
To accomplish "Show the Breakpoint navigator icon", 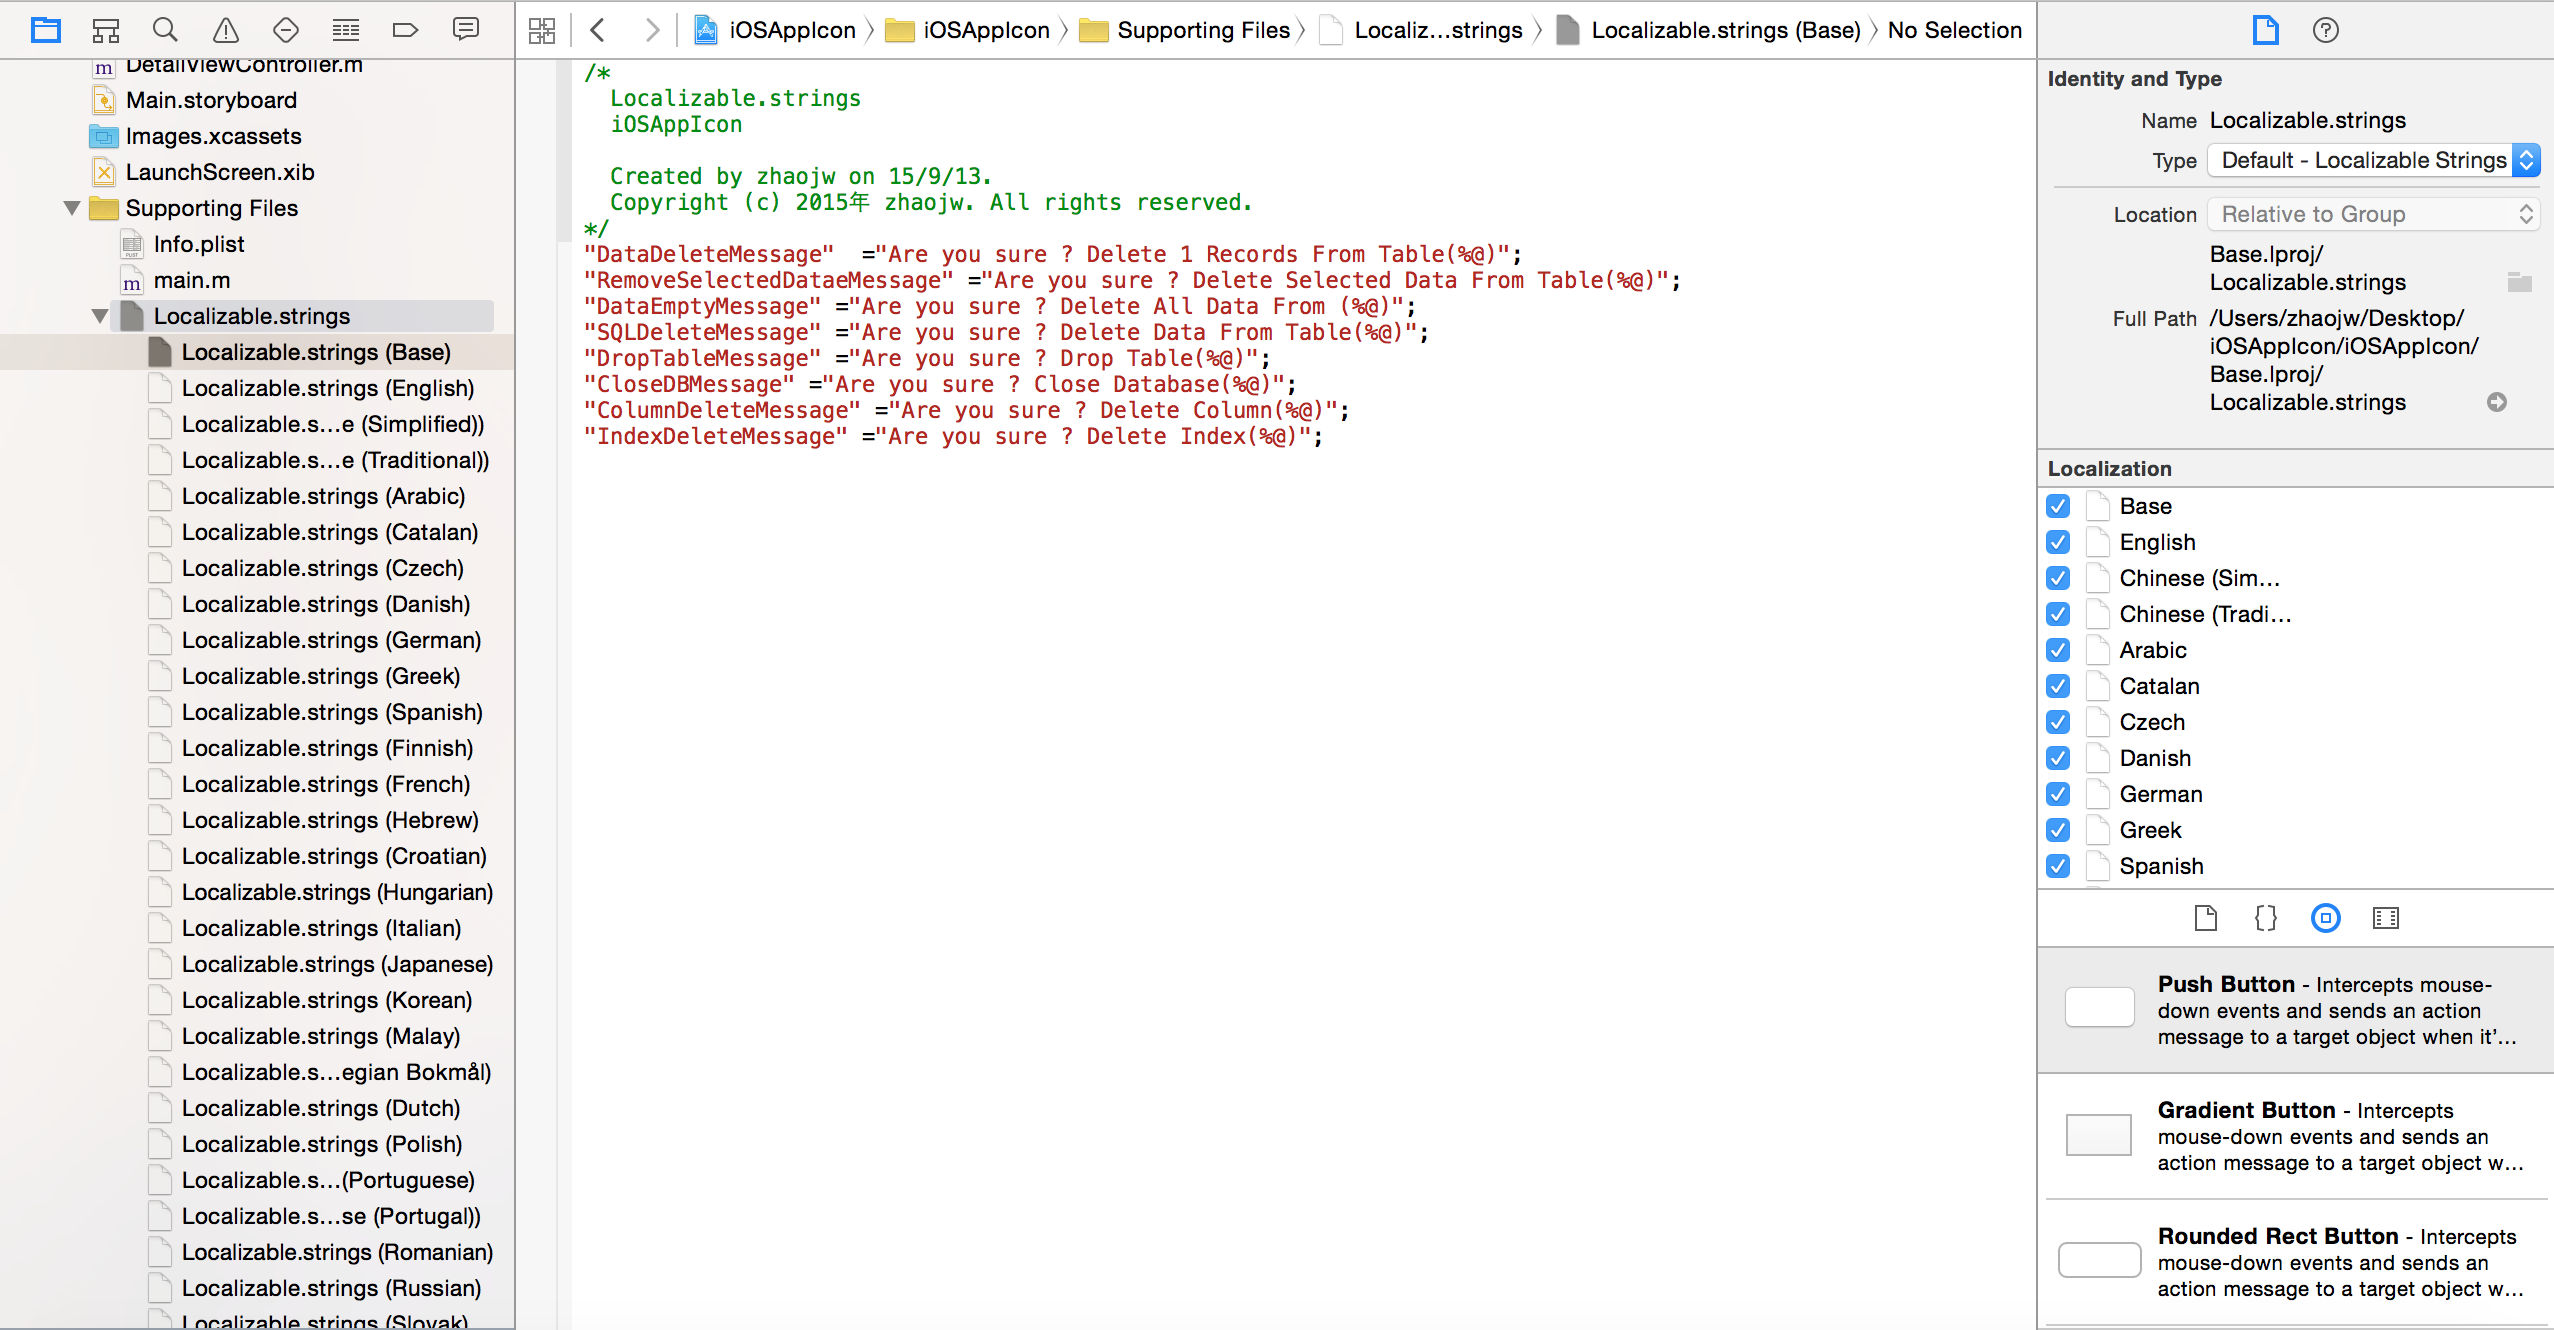I will tap(405, 30).
